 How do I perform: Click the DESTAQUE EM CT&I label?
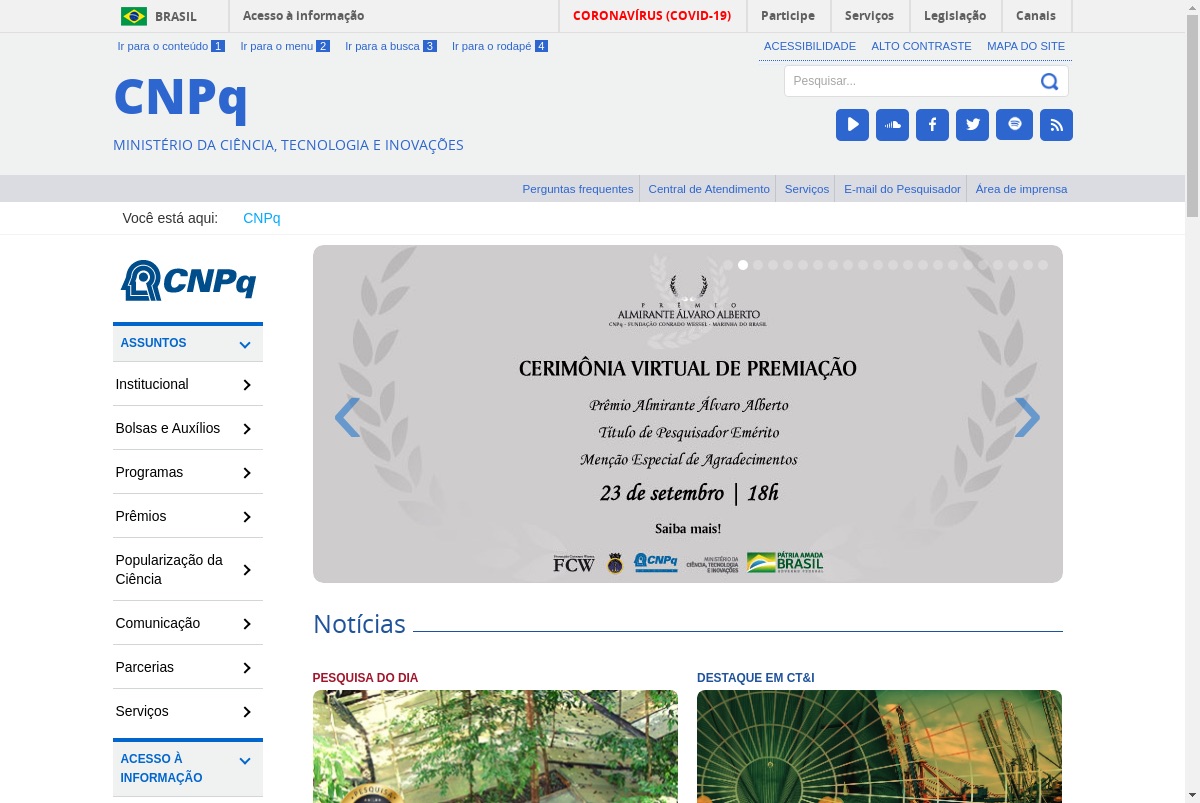tap(756, 678)
